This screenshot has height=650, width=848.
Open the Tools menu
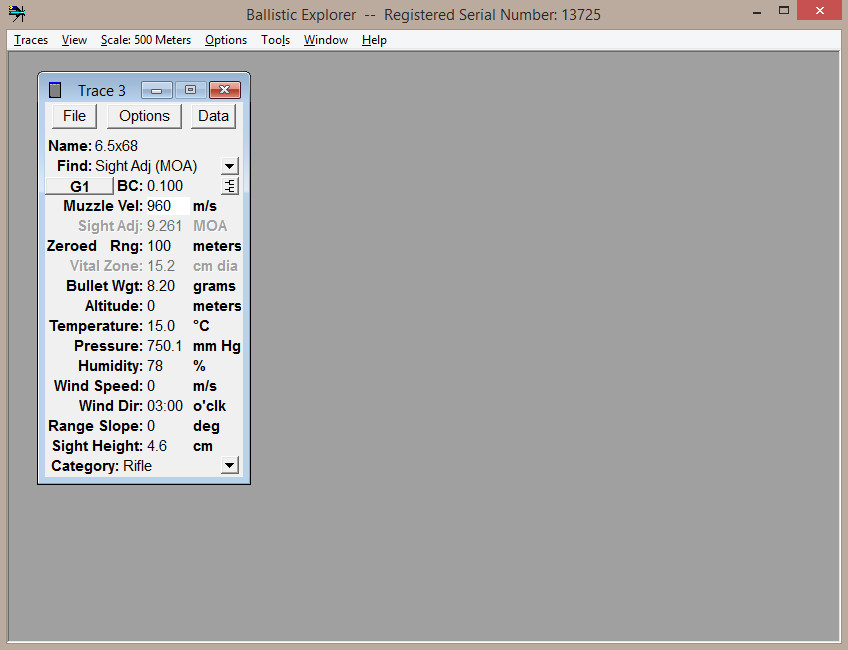click(275, 40)
